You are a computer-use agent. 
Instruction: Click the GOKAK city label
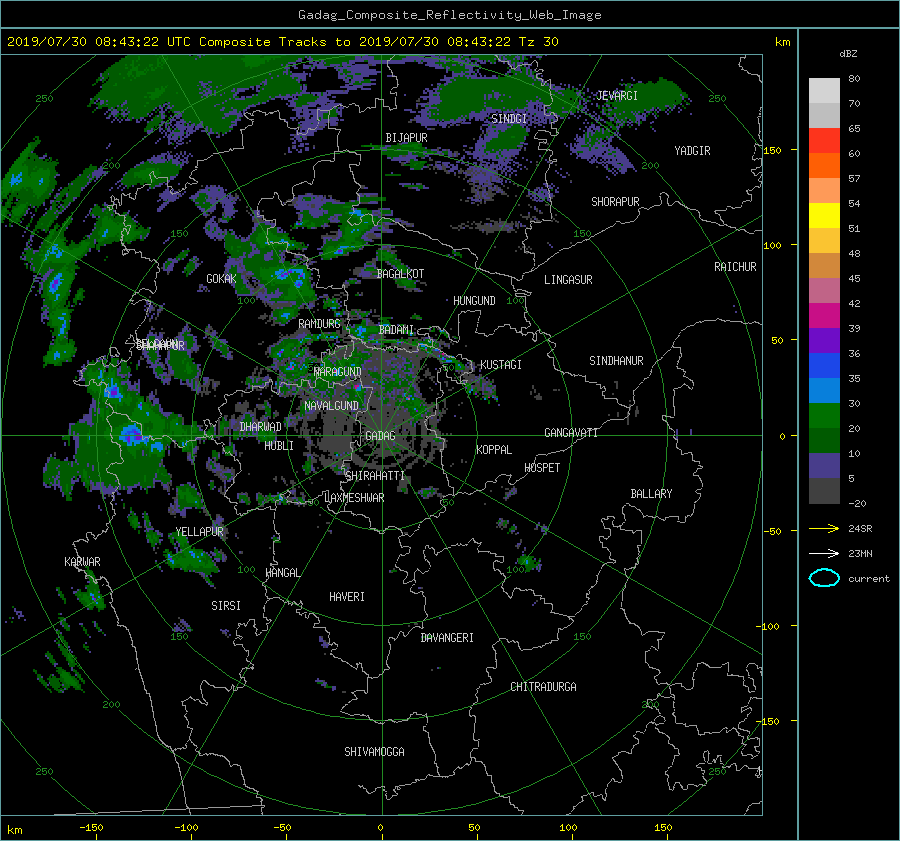(x=222, y=279)
